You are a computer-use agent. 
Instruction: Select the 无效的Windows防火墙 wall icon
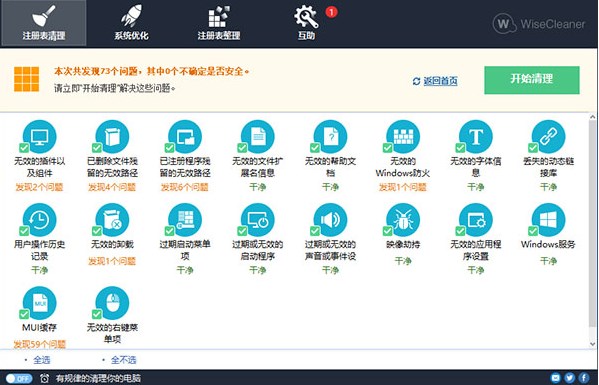[403, 137]
